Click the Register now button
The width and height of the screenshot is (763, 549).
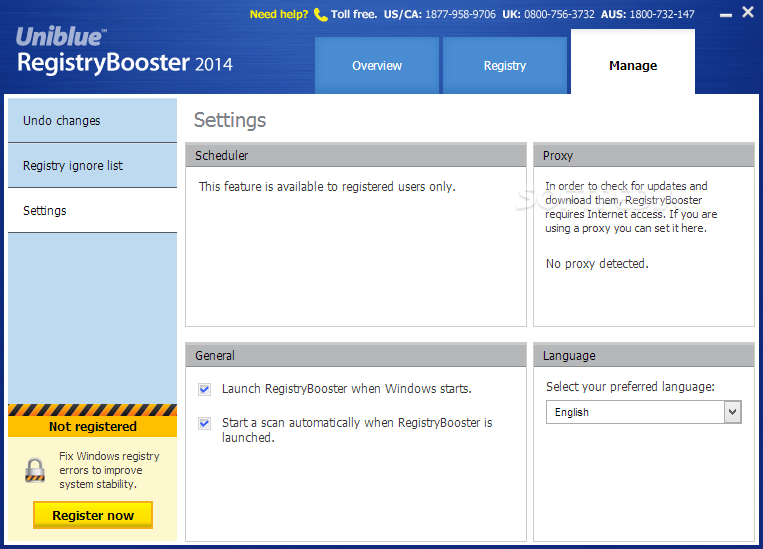[x=93, y=515]
